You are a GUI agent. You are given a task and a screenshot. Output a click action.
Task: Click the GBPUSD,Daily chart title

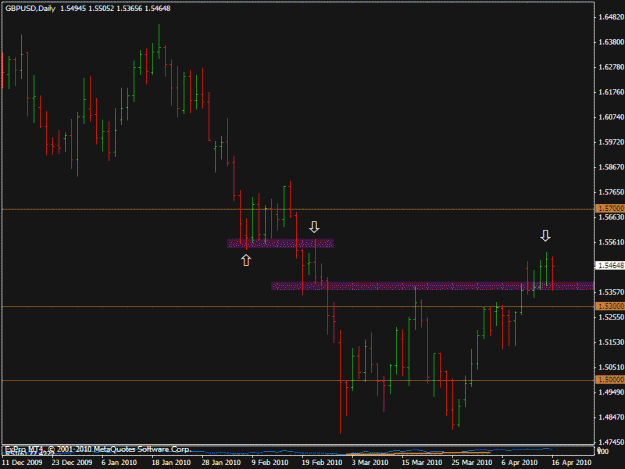pyautogui.click(x=30, y=8)
